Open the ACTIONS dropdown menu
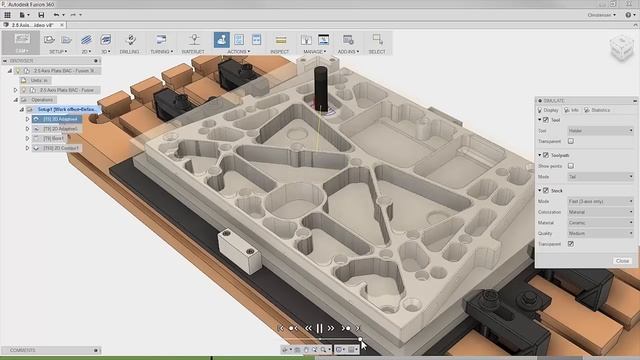Image resolution: width=640 pixels, height=360 pixels. pyautogui.click(x=239, y=52)
